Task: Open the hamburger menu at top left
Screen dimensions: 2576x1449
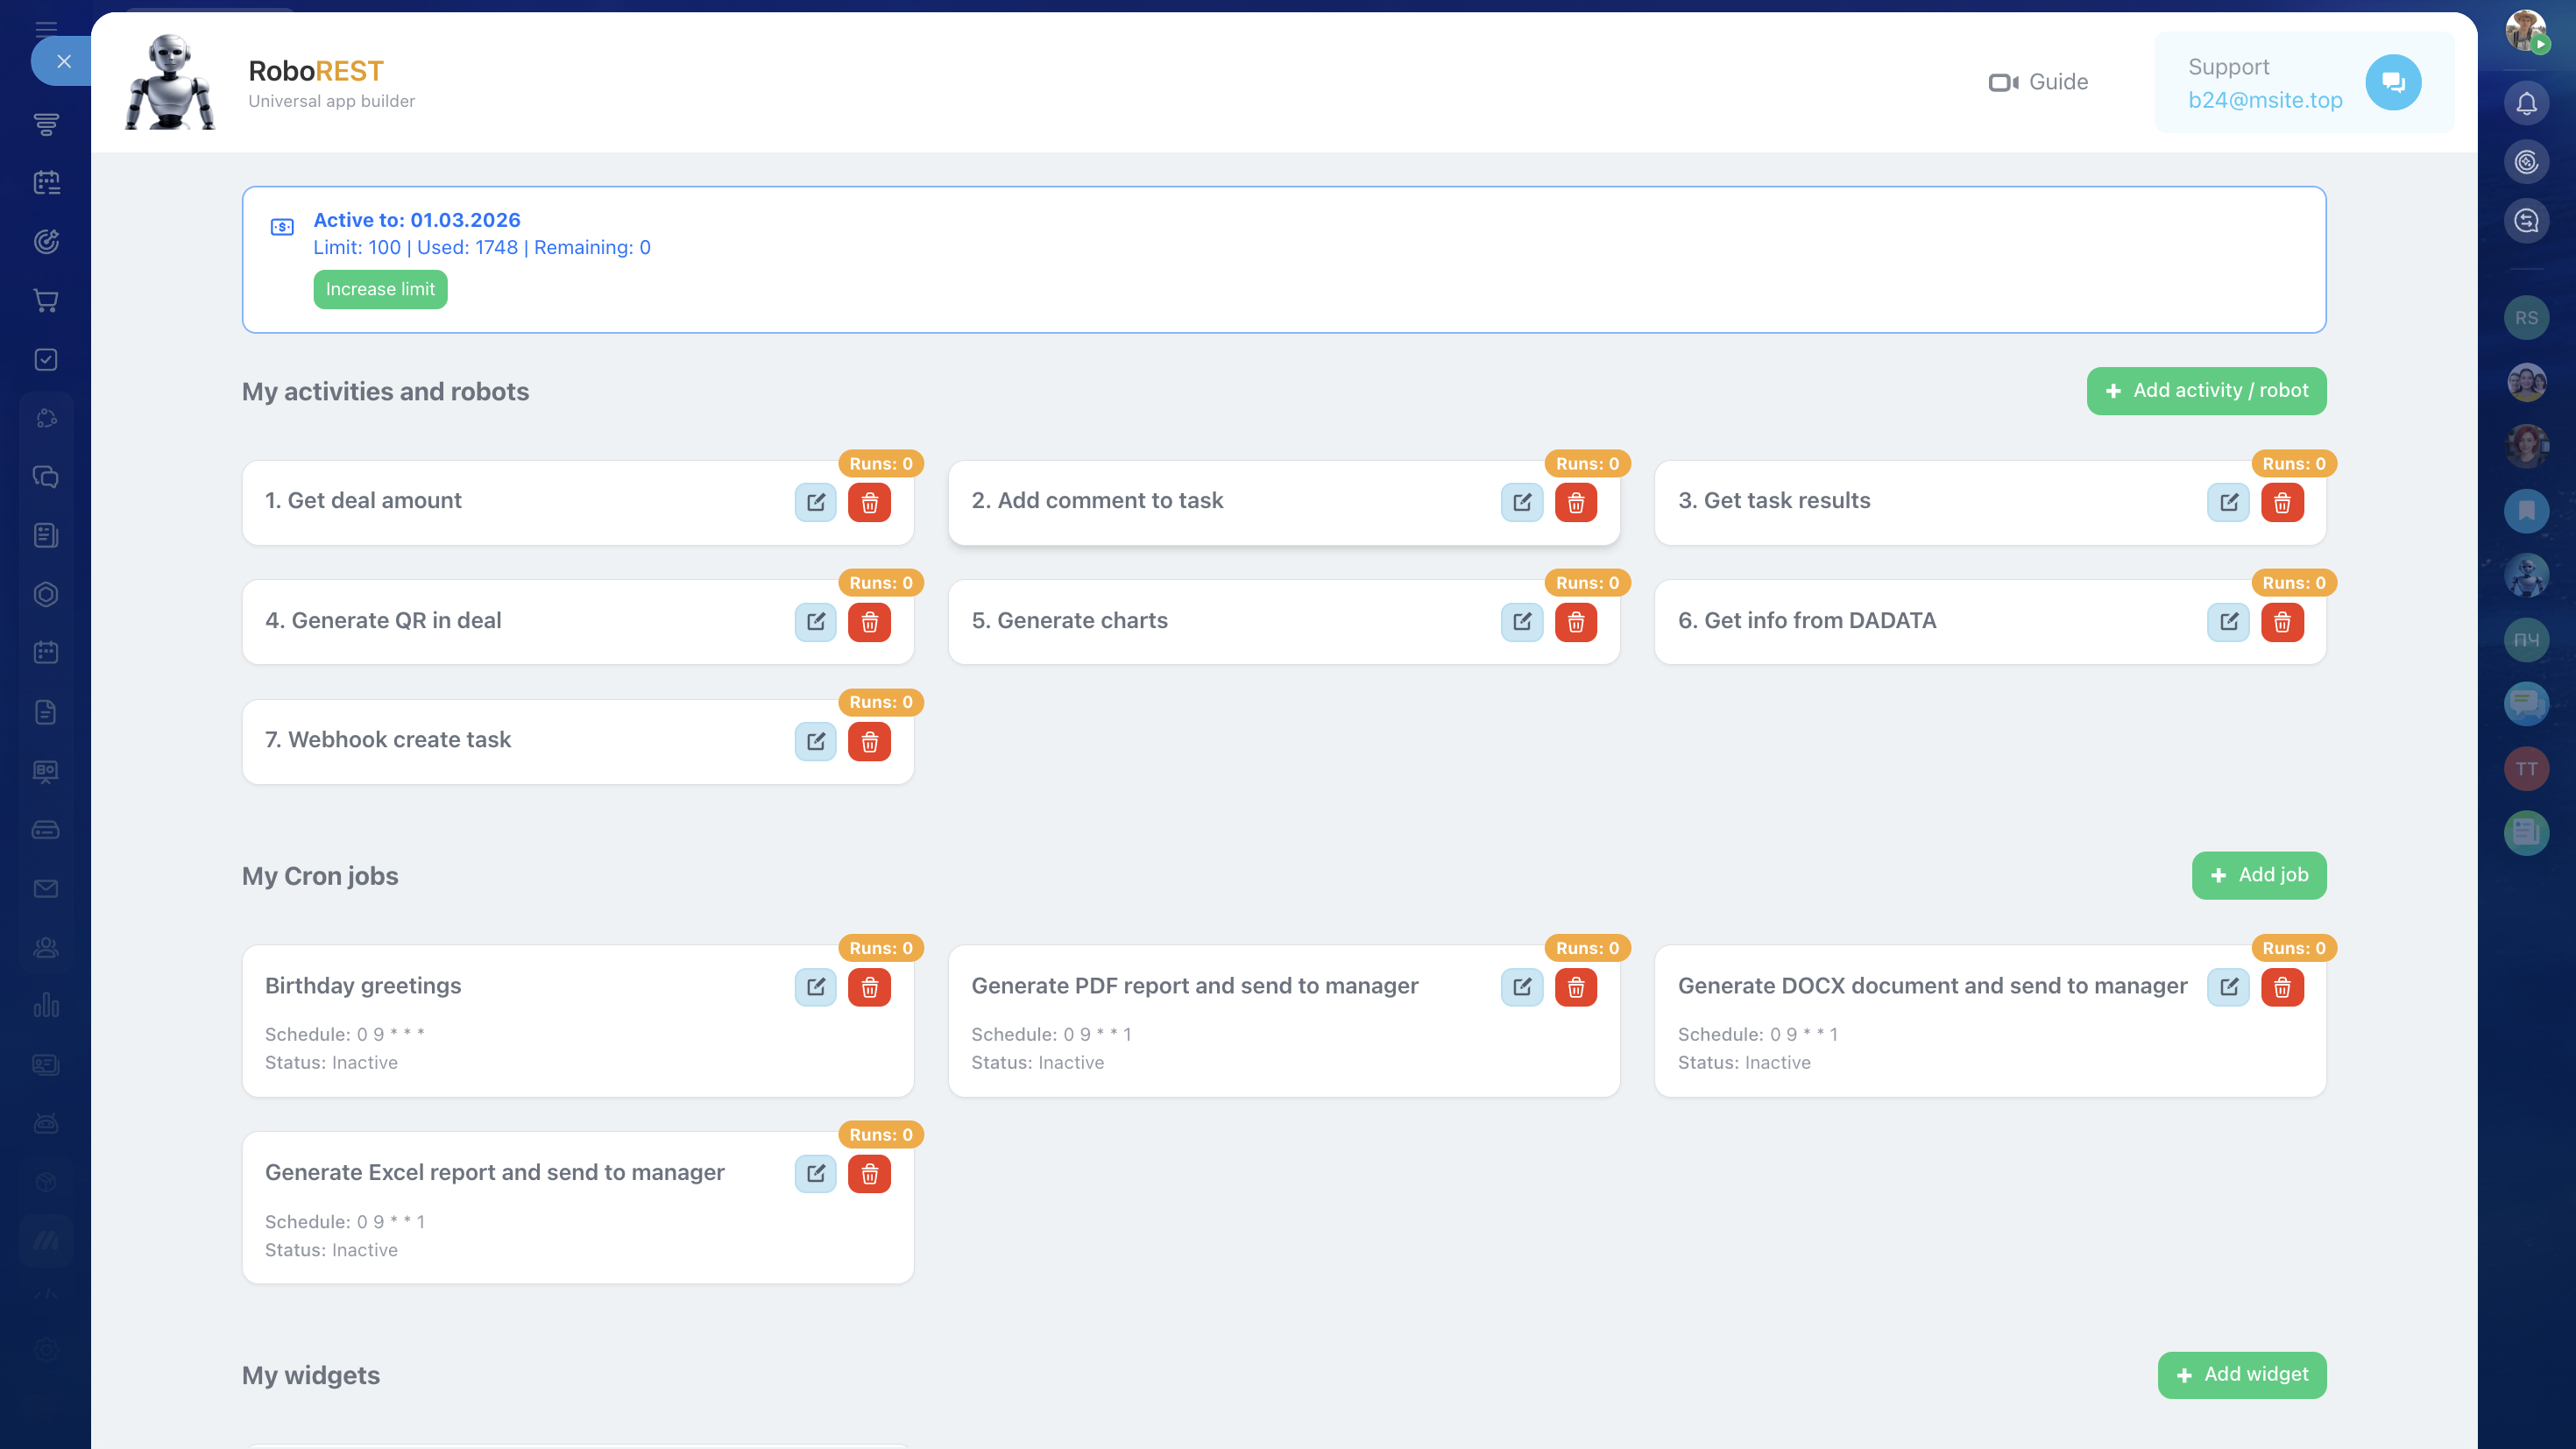Action: tap(46, 25)
